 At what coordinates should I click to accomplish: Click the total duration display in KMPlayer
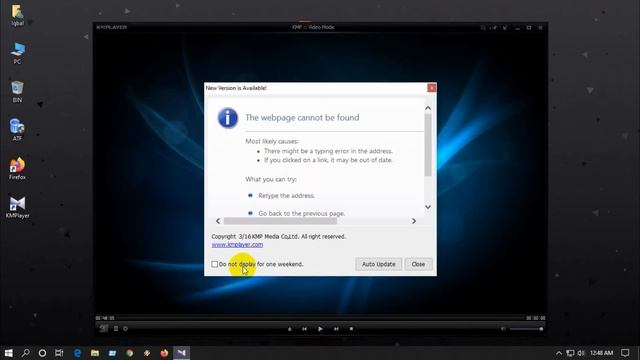[x=536, y=318]
